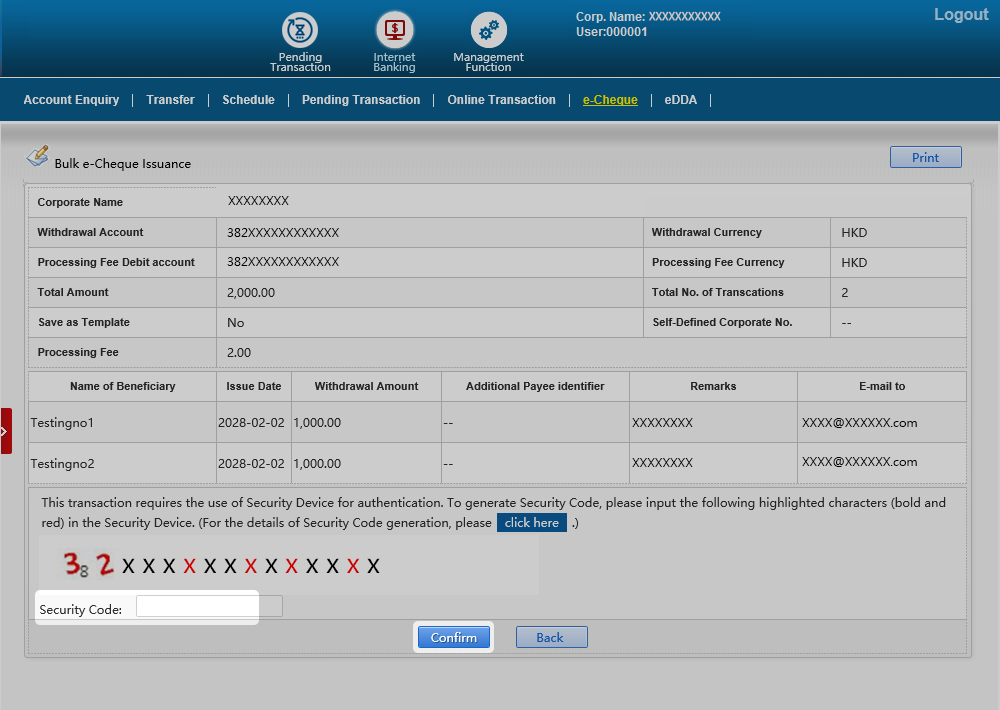This screenshot has height=710, width=1000.
Task: Open the eDDA menu
Action: point(681,100)
